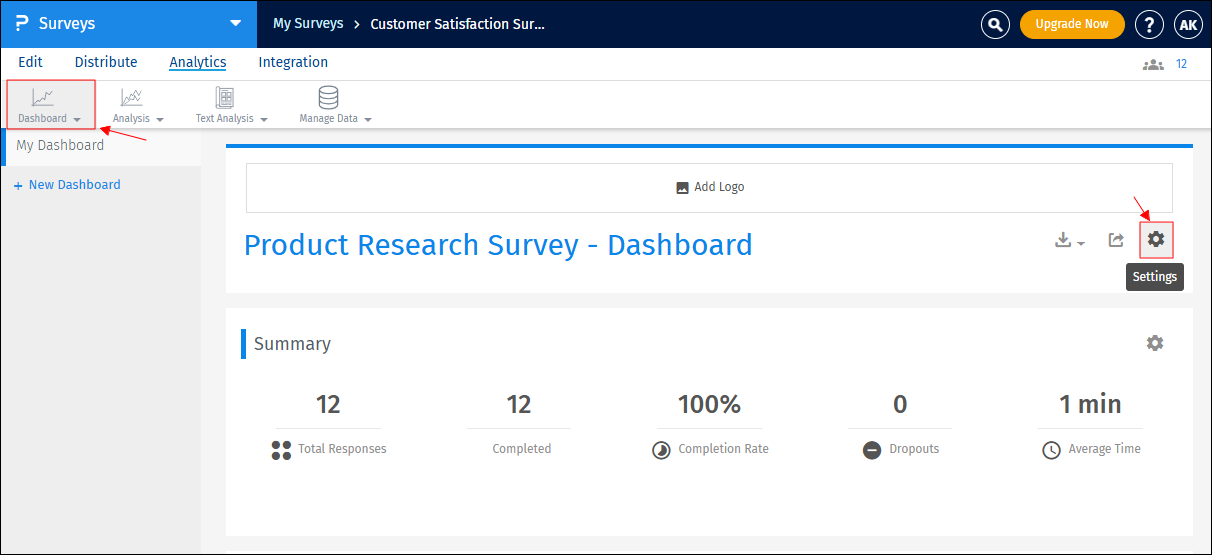Switch to the Distribute tab
1212x555 pixels.
coord(106,62)
